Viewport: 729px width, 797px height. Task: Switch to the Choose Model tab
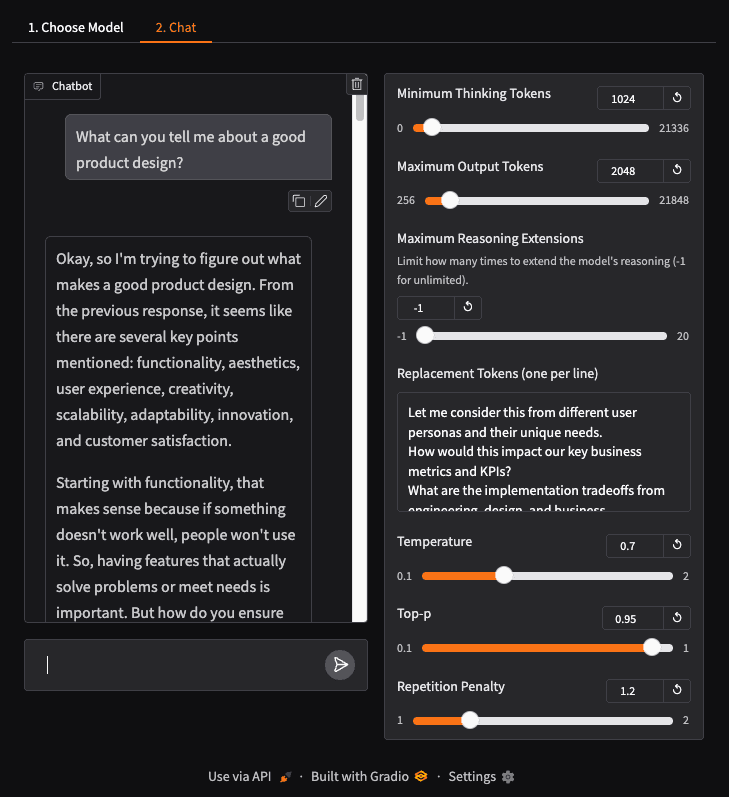click(x=76, y=27)
